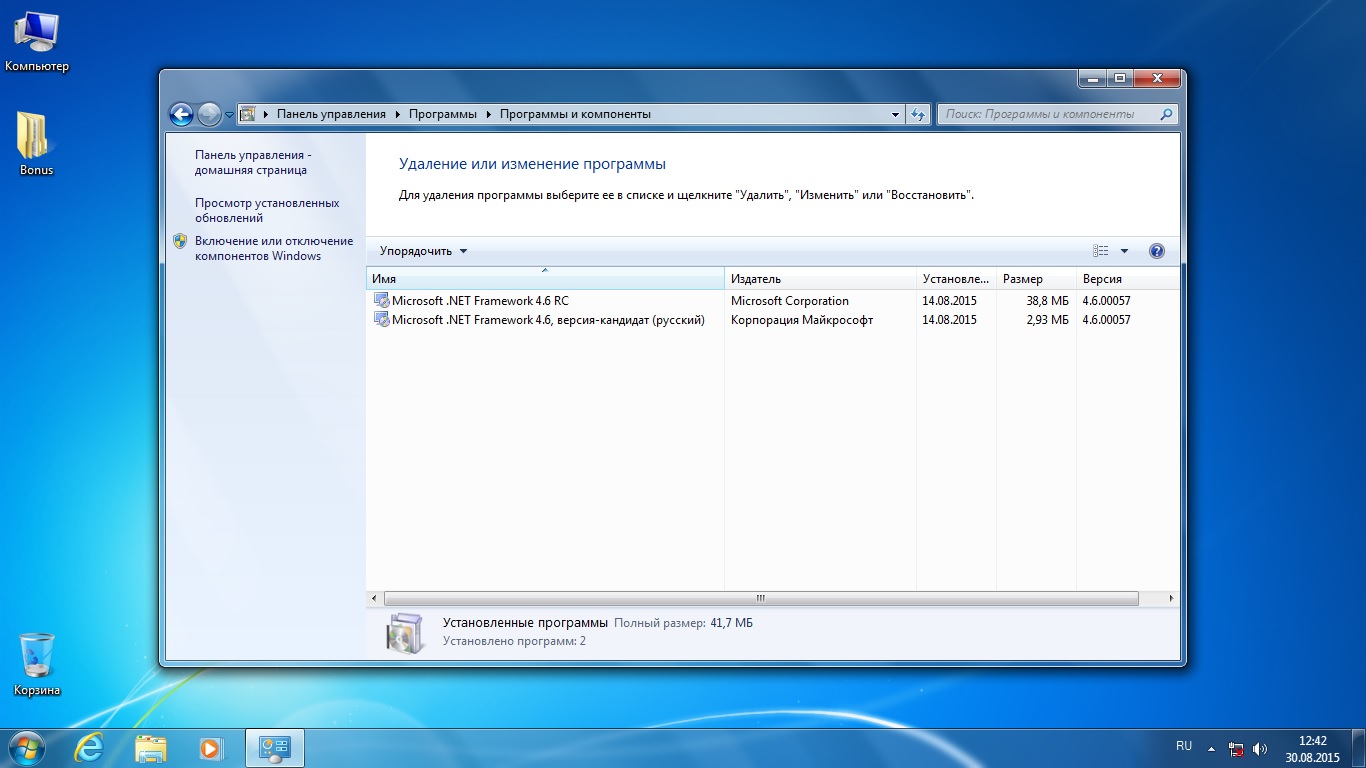Click 'RU' language indicator in tray
Screen dimensions: 1366x768
(x=1184, y=746)
